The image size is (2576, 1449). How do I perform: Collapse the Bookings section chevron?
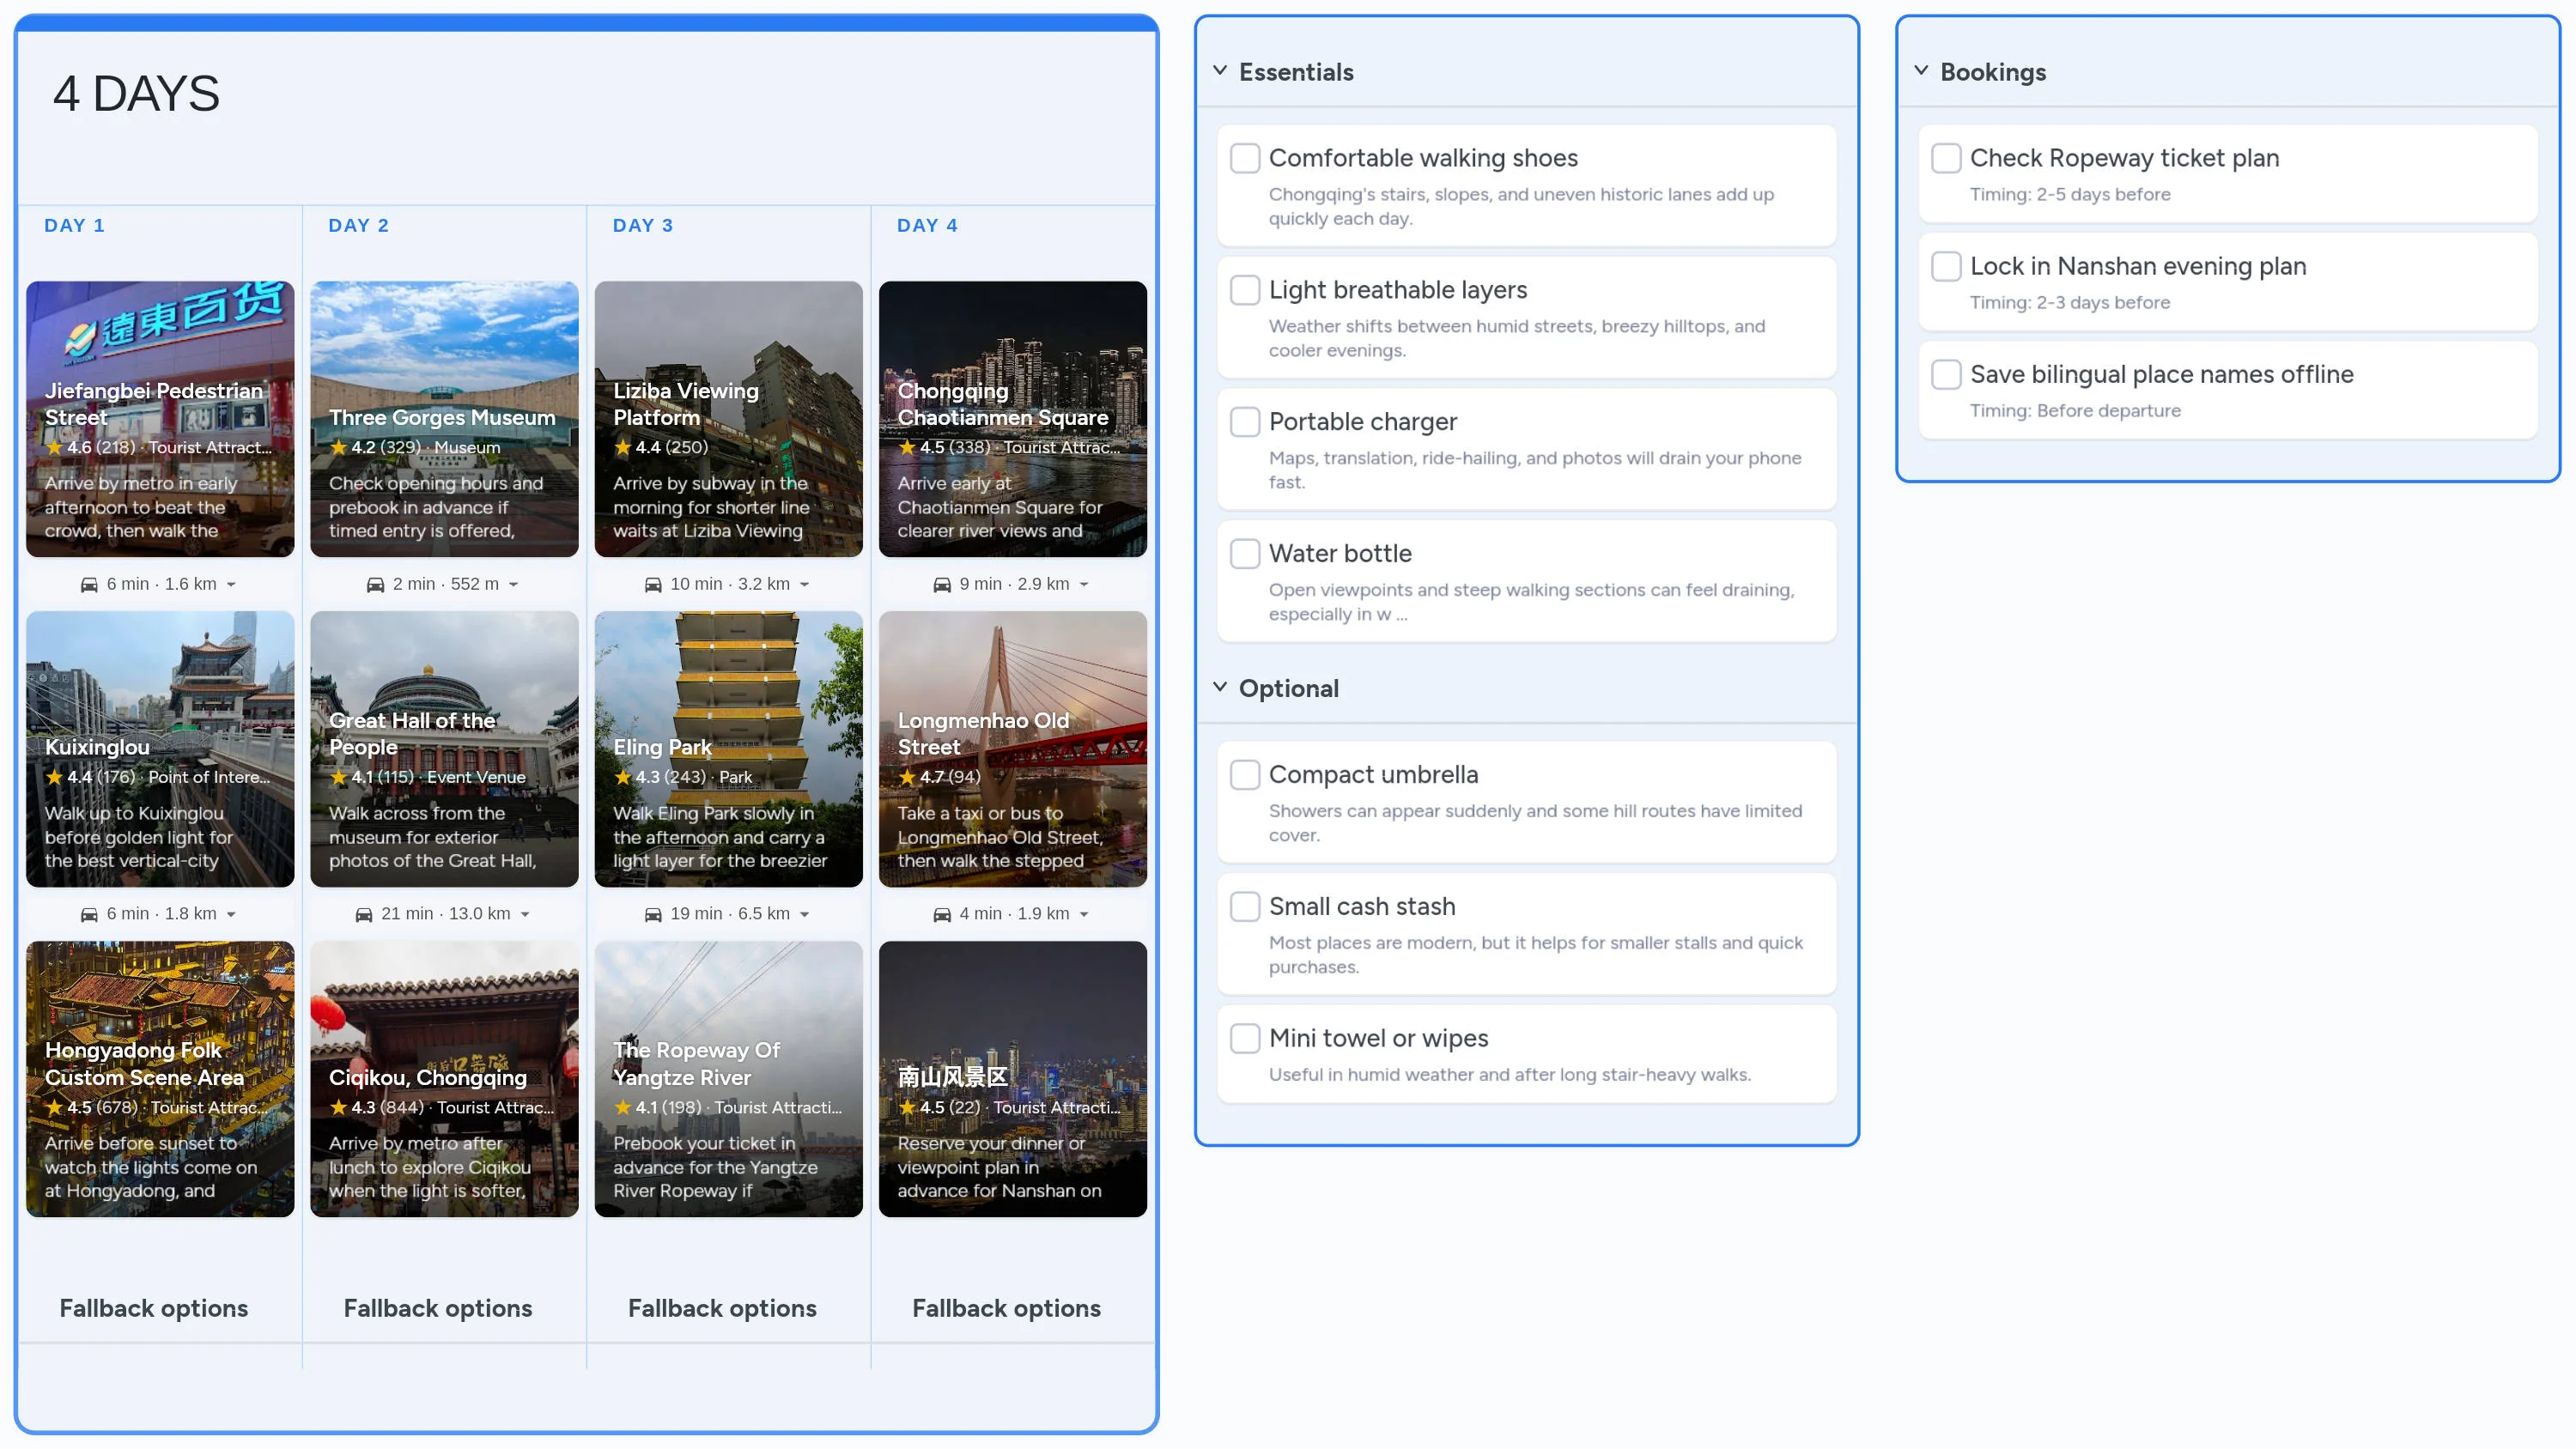(1921, 71)
